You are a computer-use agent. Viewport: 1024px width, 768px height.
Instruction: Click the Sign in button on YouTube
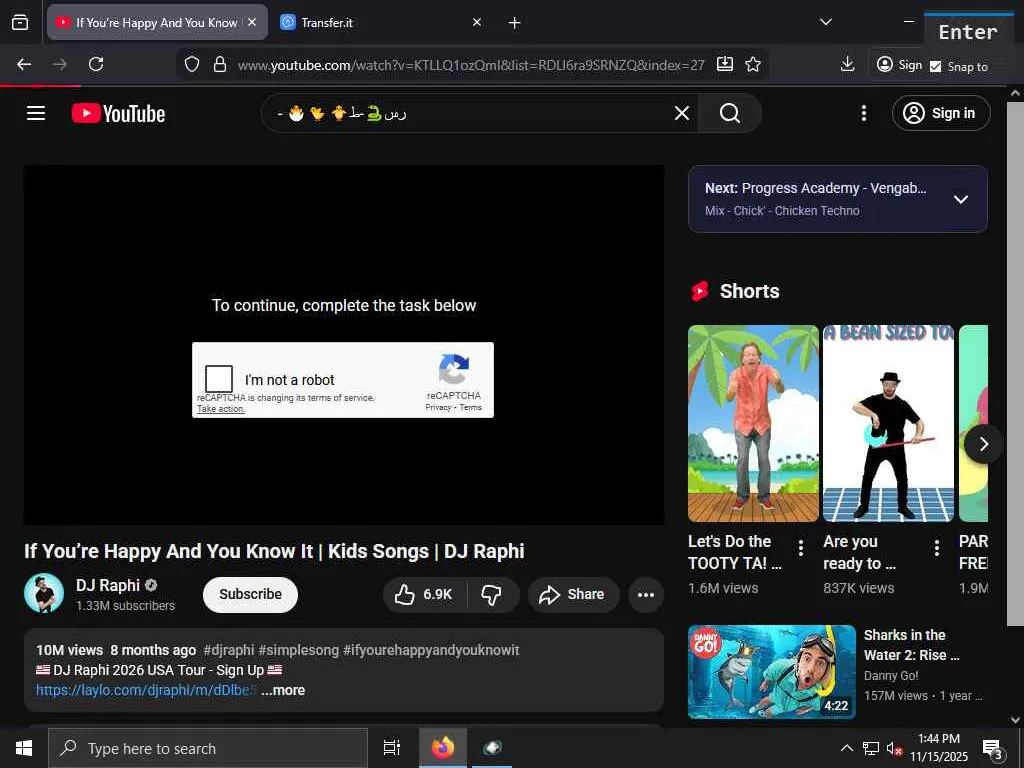coord(940,113)
